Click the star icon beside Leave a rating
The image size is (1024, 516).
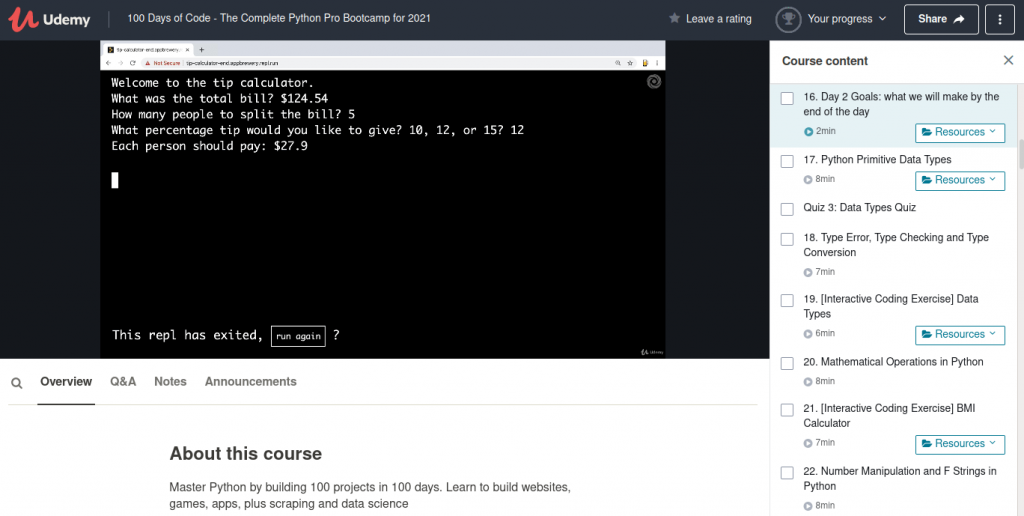tap(675, 18)
